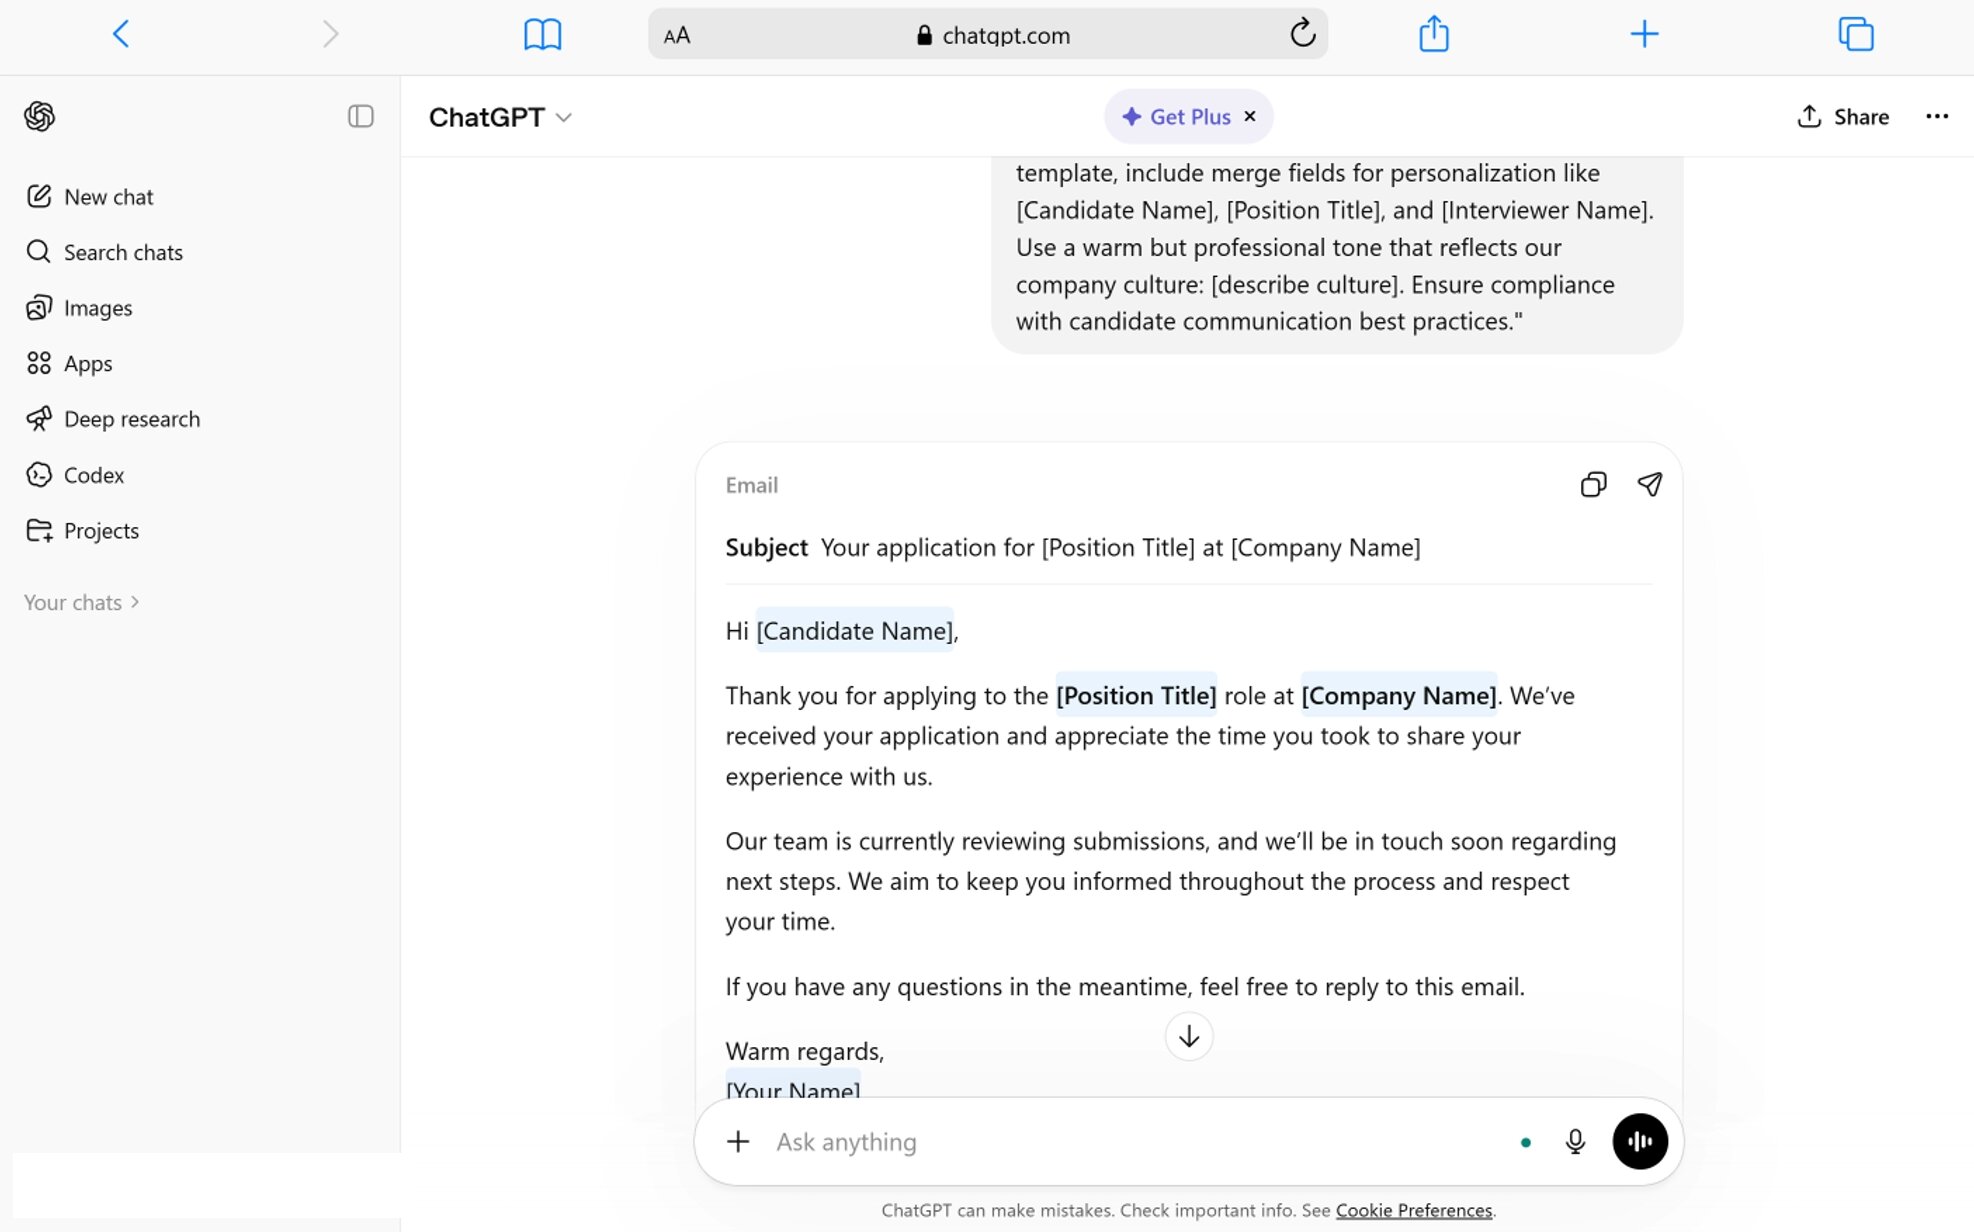Send email with paper plane icon
The width and height of the screenshot is (1974, 1232).
(x=1649, y=485)
